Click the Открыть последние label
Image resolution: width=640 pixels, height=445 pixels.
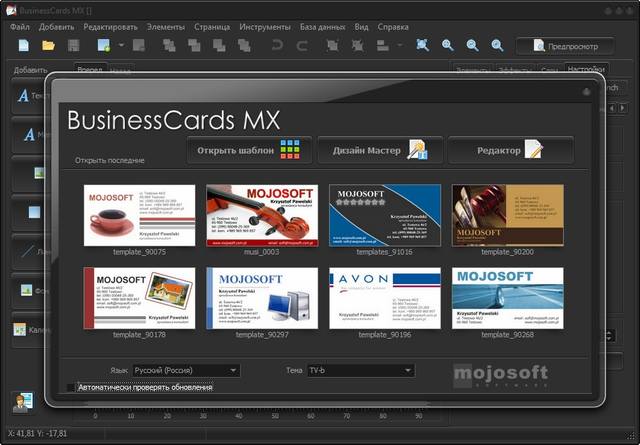(109, 160)
